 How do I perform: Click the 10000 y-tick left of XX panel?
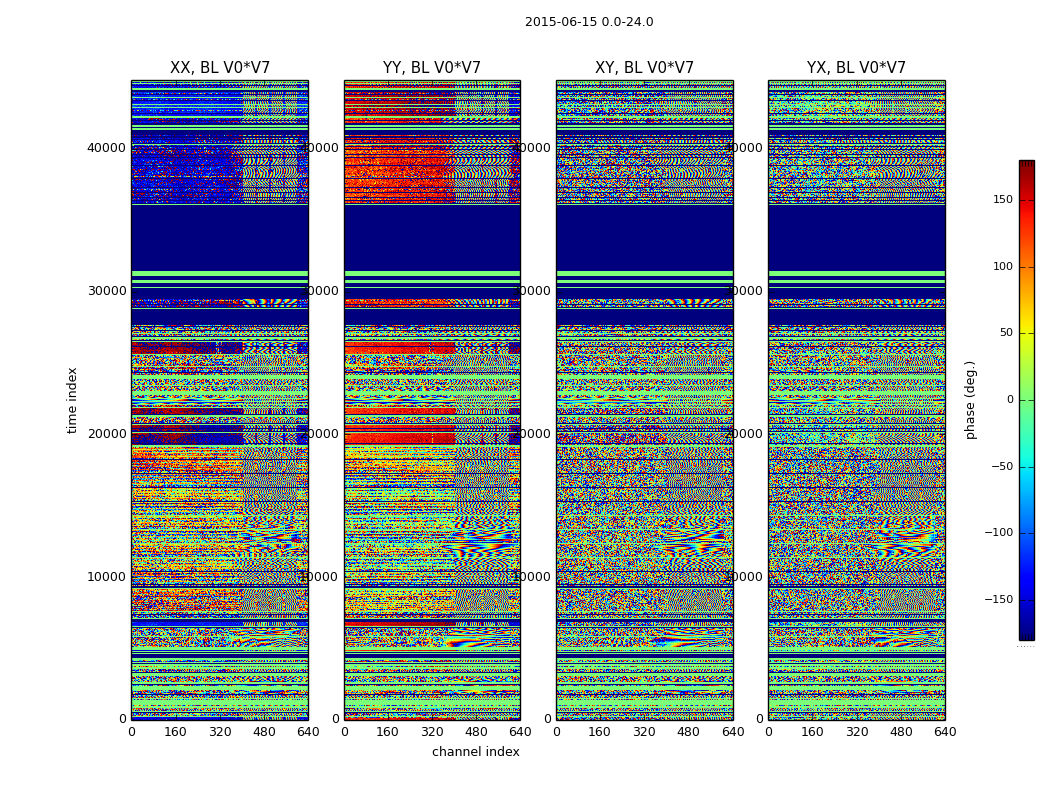point(106,576)
